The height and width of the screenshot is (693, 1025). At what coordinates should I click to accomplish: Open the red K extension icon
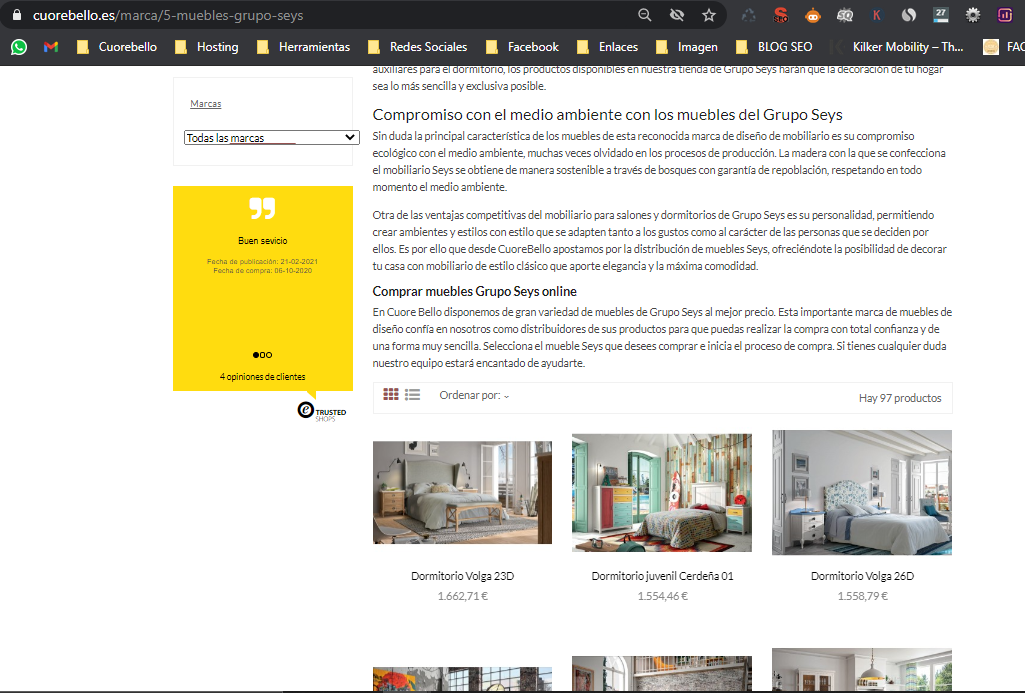coord(877,15)
